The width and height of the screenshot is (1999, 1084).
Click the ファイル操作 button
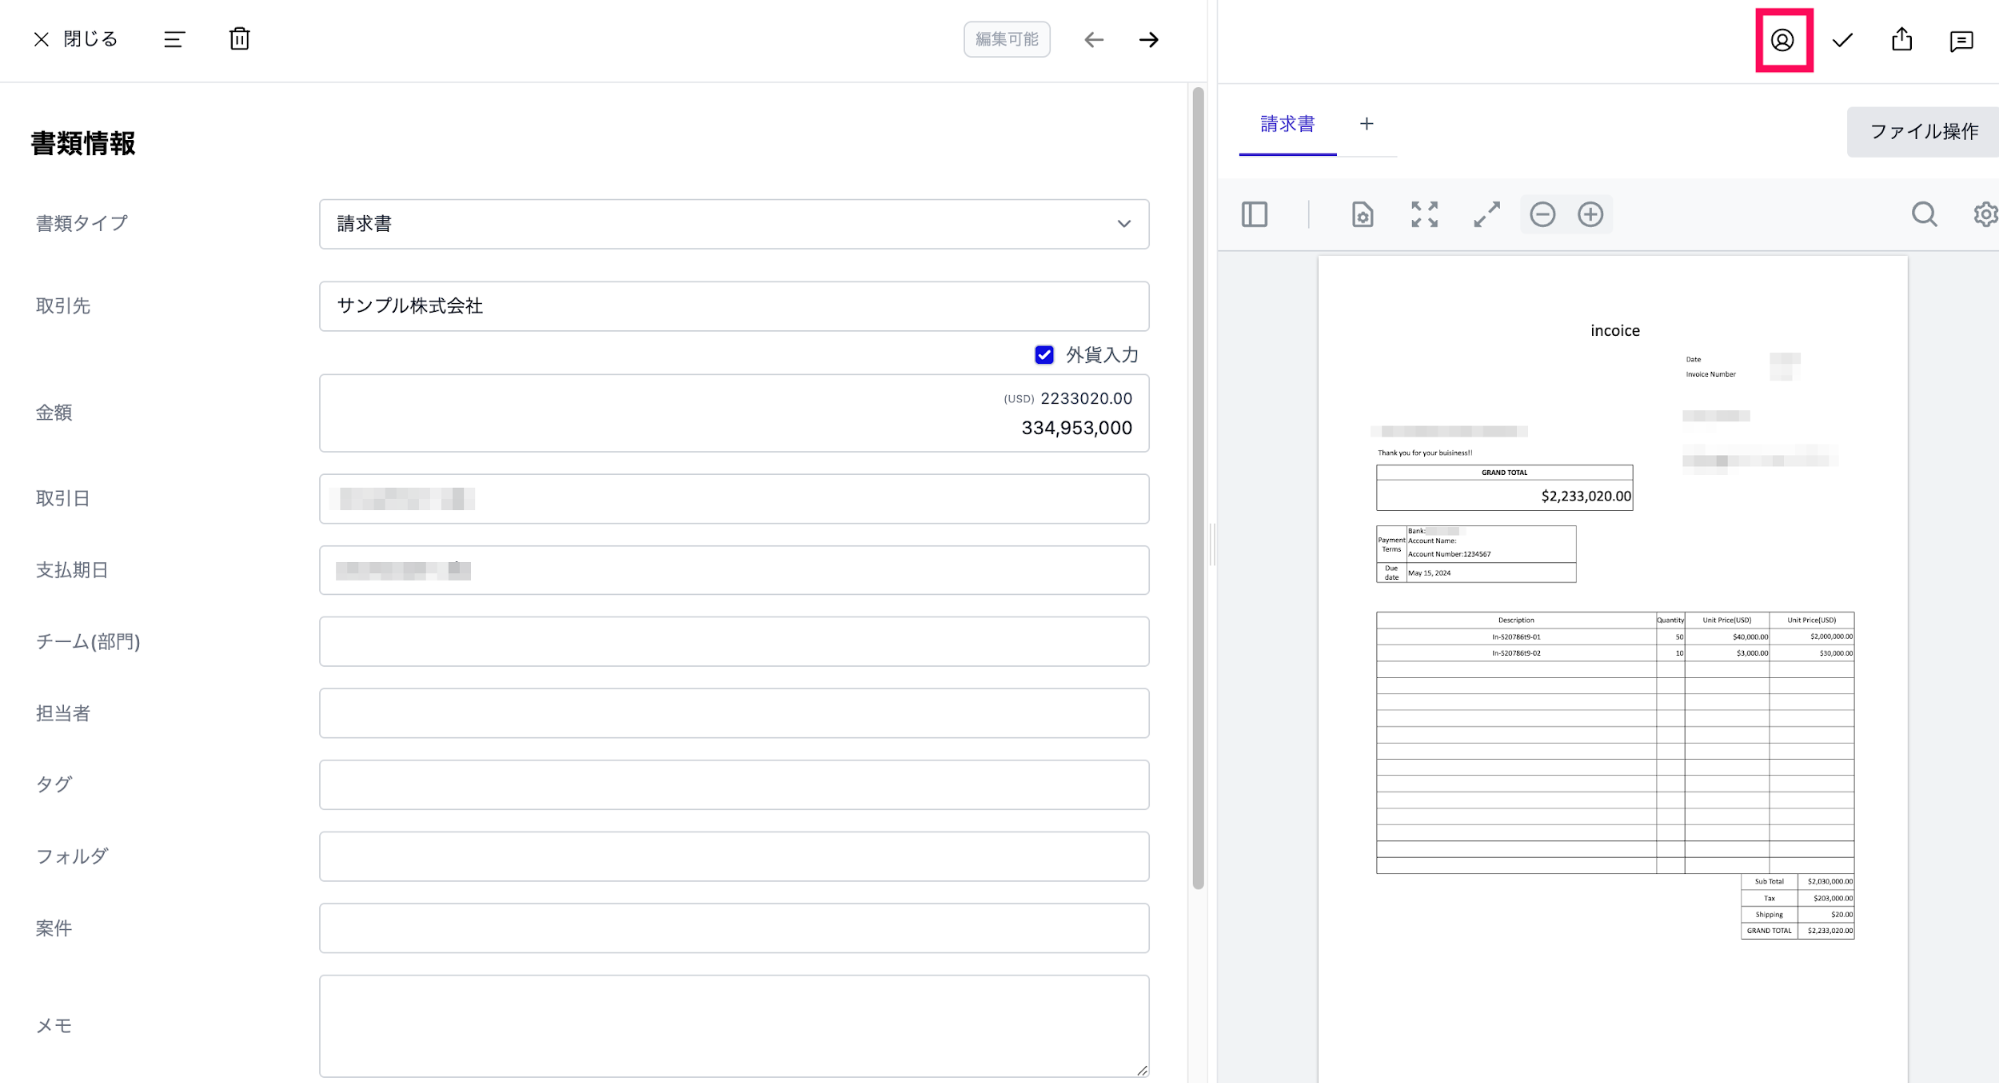pos(1923,131)
